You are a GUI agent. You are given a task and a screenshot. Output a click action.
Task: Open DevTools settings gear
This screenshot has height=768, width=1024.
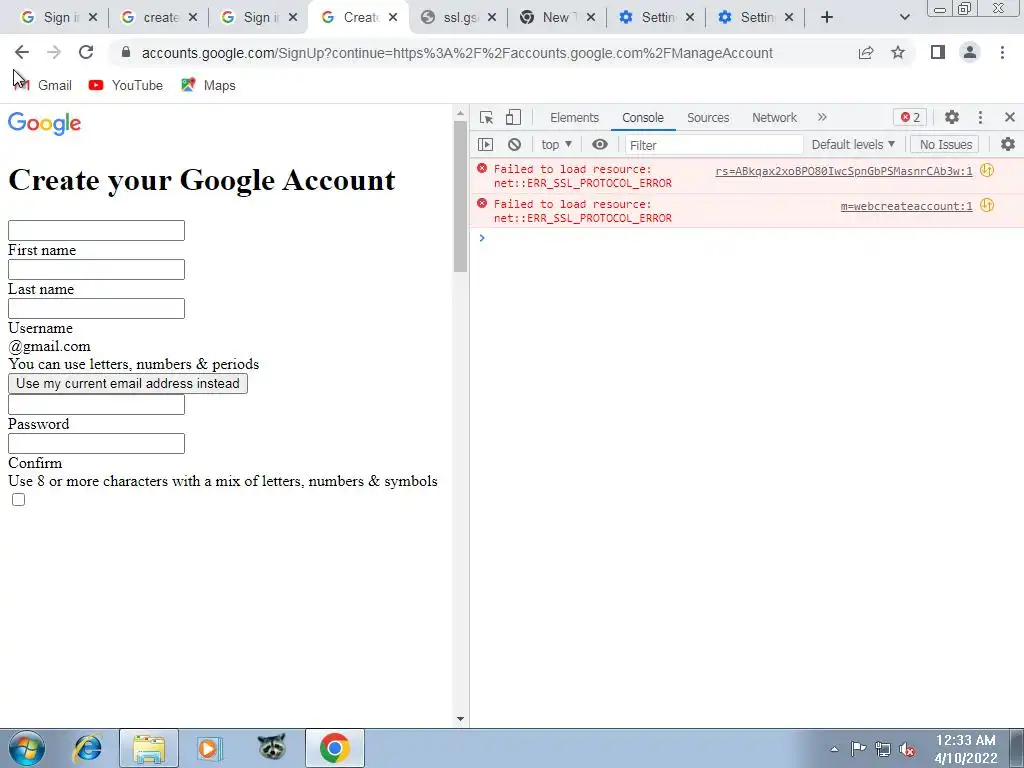[952, 117]
